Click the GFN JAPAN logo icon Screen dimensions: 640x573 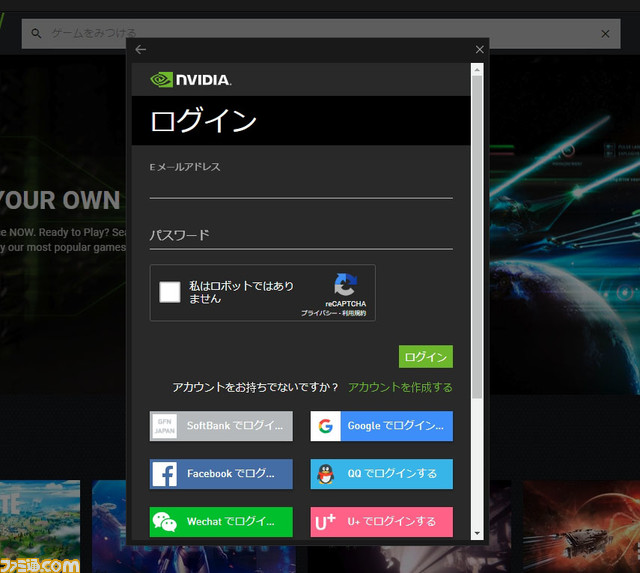pyautogui.click(x=164, y=426)
